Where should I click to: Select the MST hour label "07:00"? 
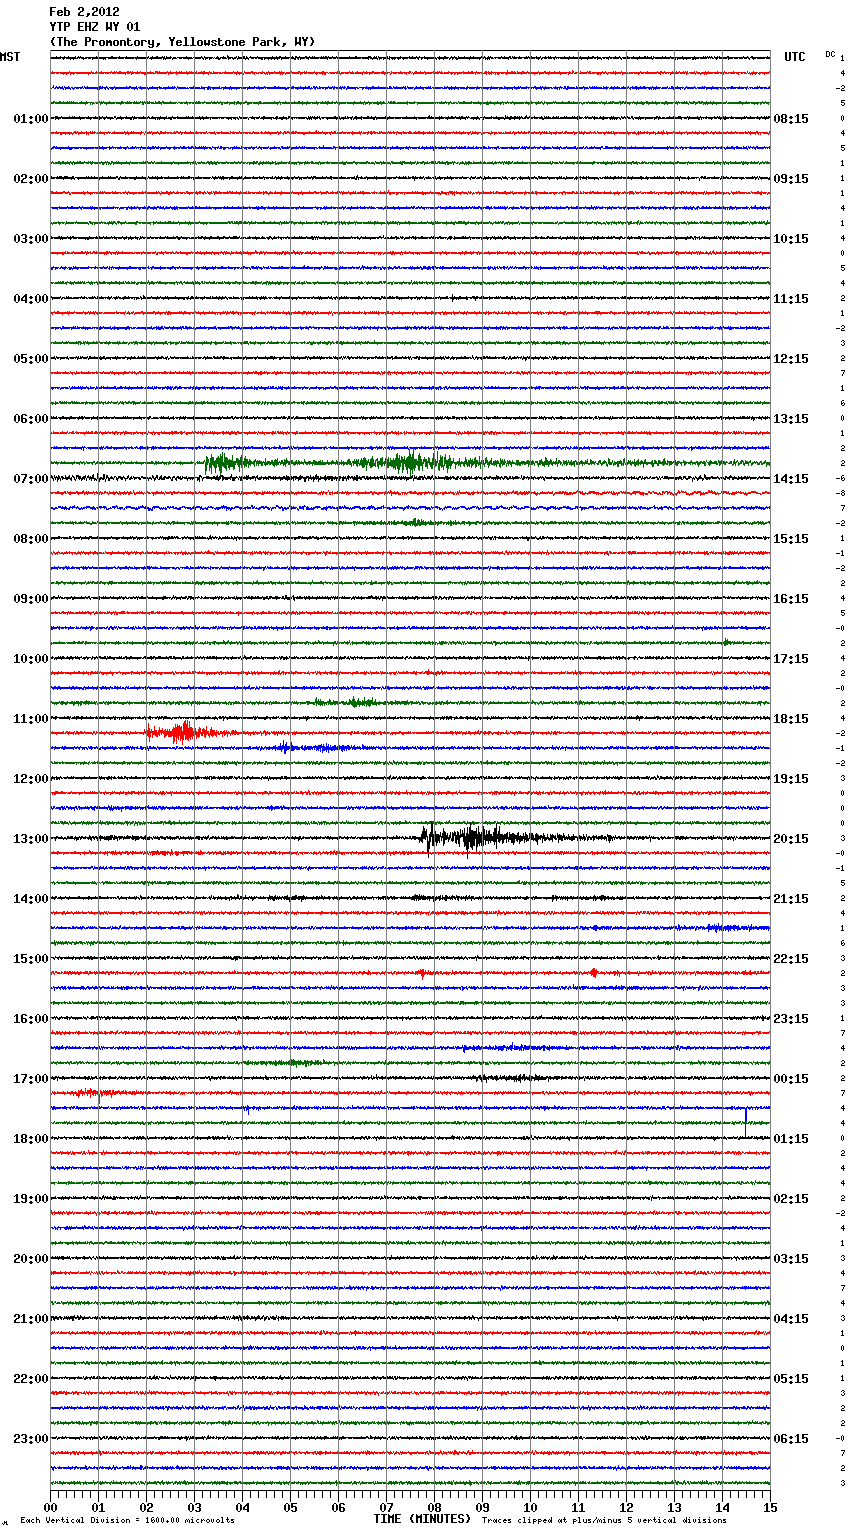(x=31, y=479)
